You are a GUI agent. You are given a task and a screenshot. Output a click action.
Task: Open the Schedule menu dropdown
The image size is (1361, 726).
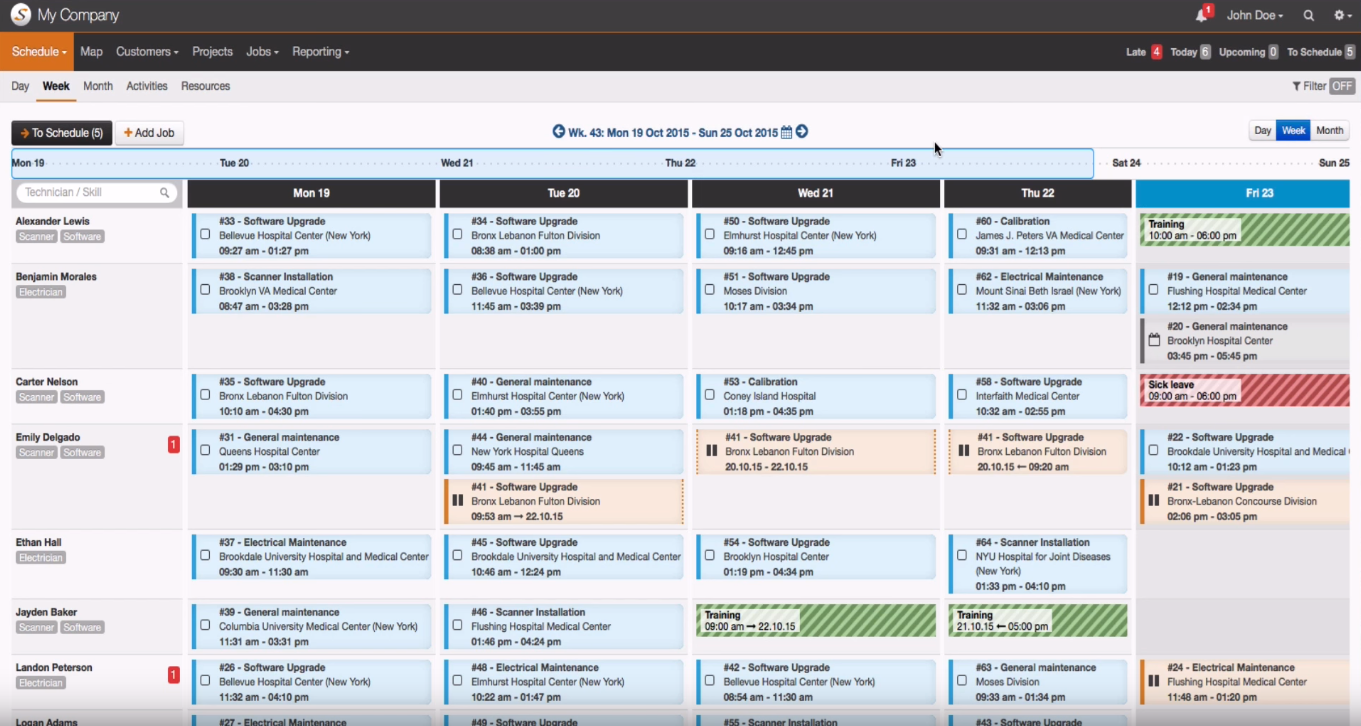click(36, 51)
